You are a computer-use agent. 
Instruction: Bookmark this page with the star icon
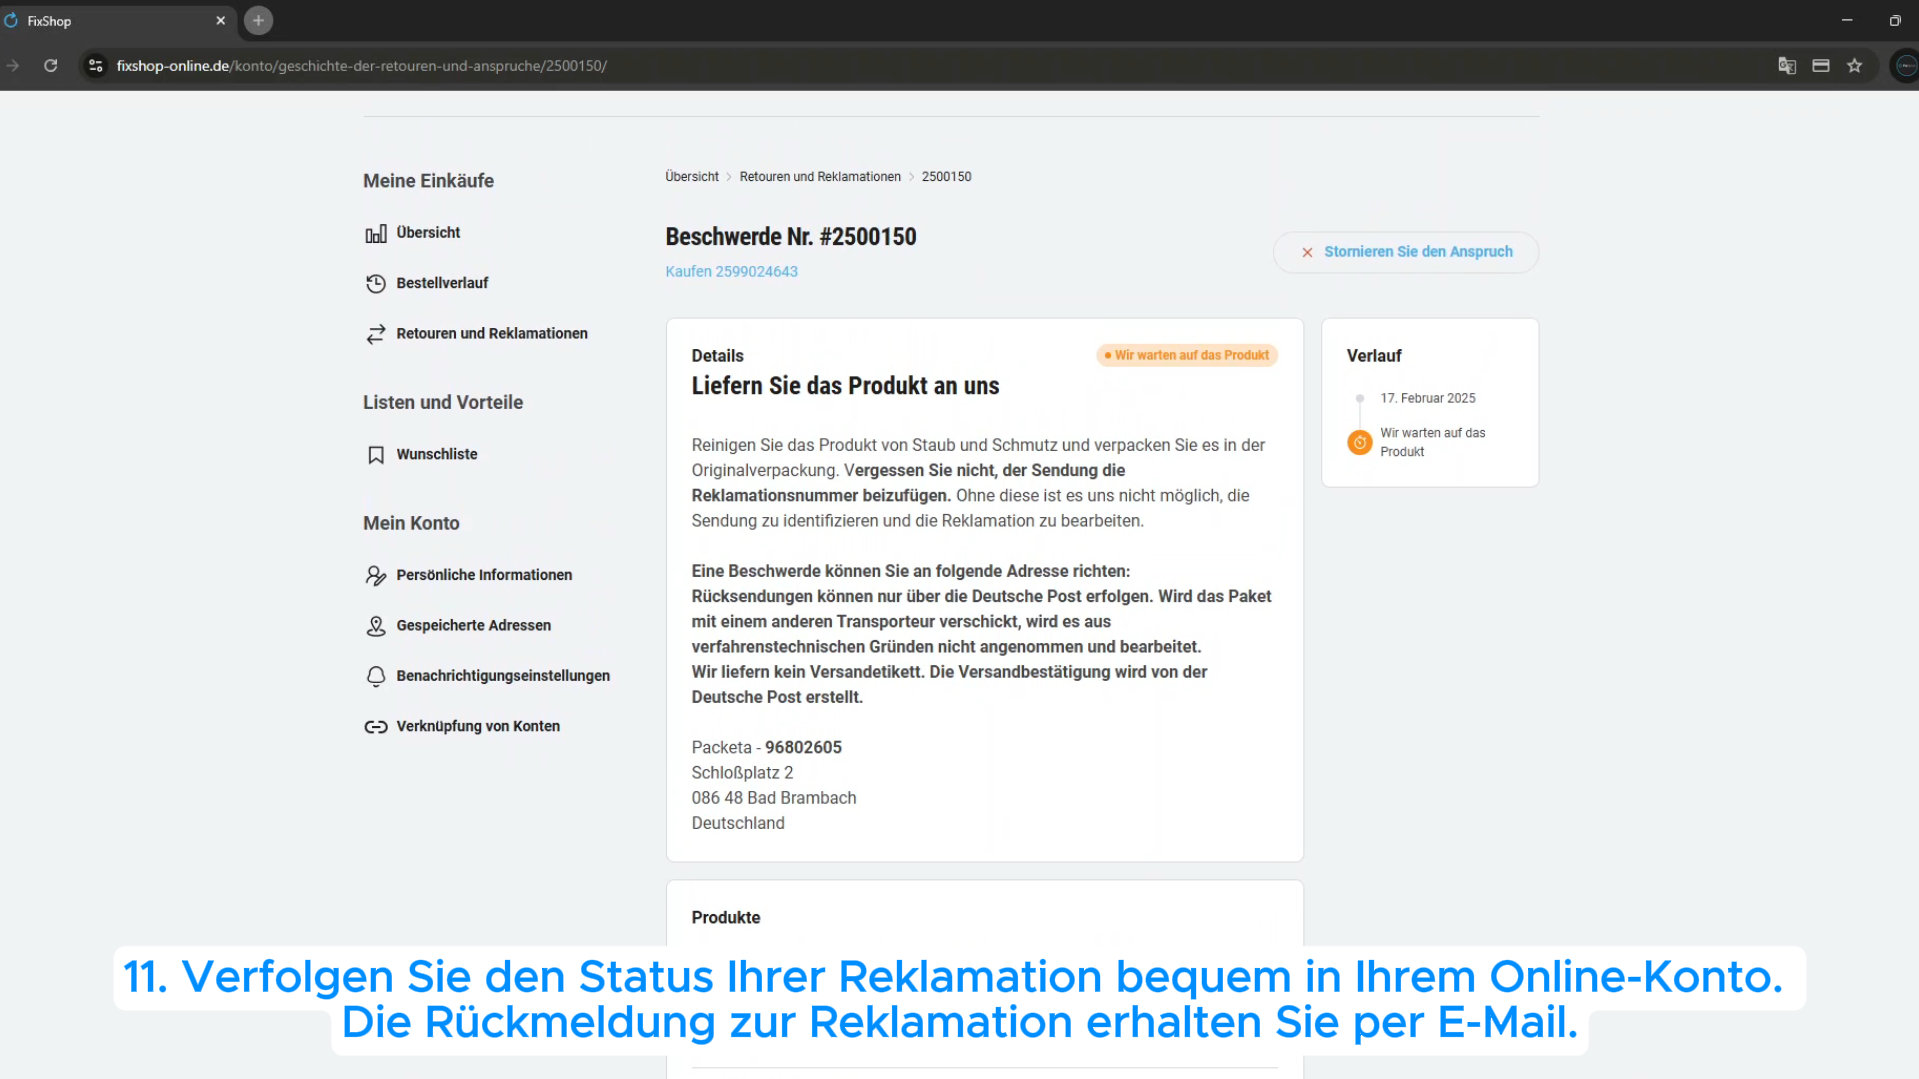pyautogui.click(x=1855, y=66)
